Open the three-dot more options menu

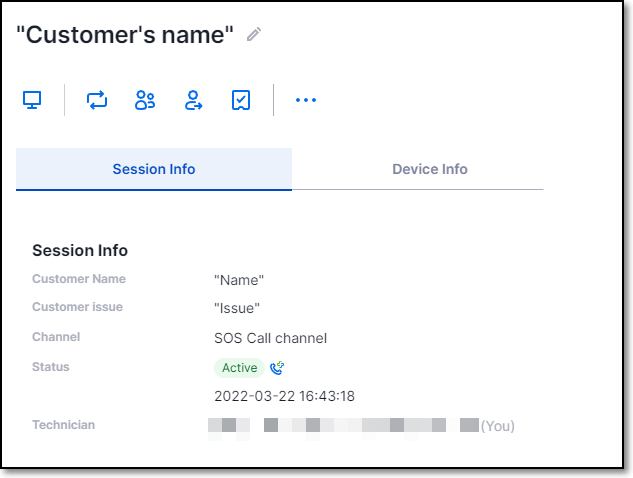[x=306, y=100]
